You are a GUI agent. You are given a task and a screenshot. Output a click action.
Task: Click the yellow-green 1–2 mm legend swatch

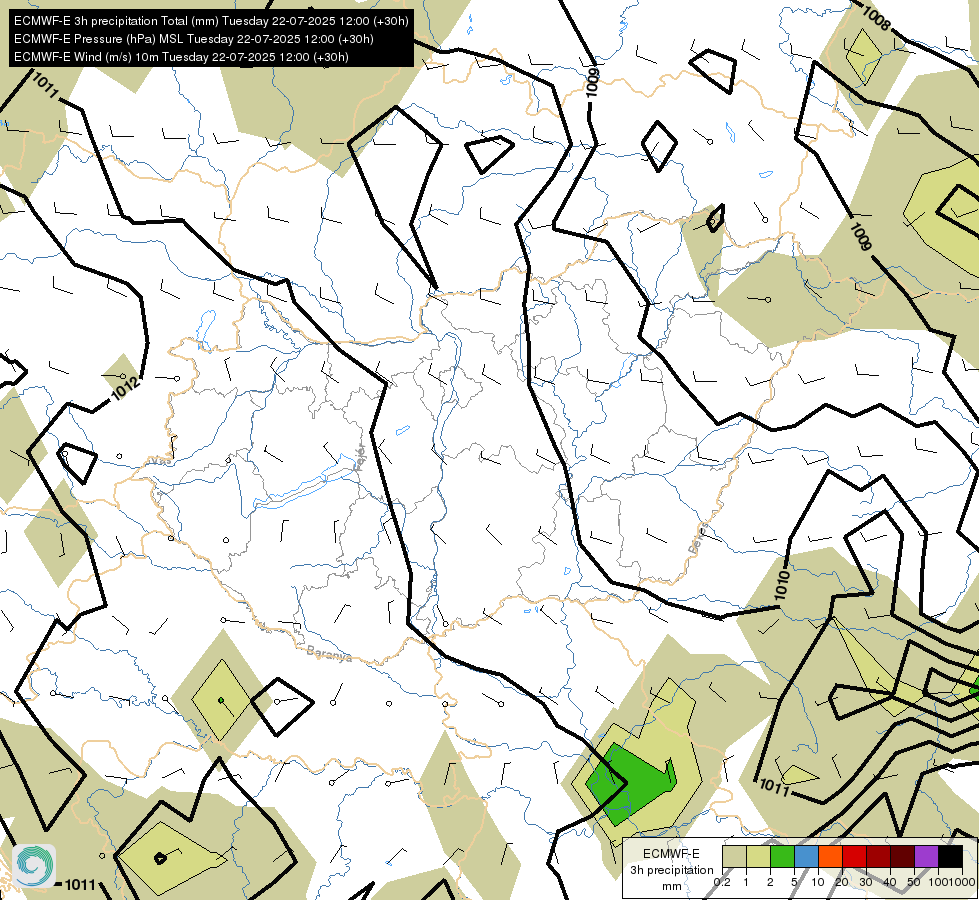point(758,856)
